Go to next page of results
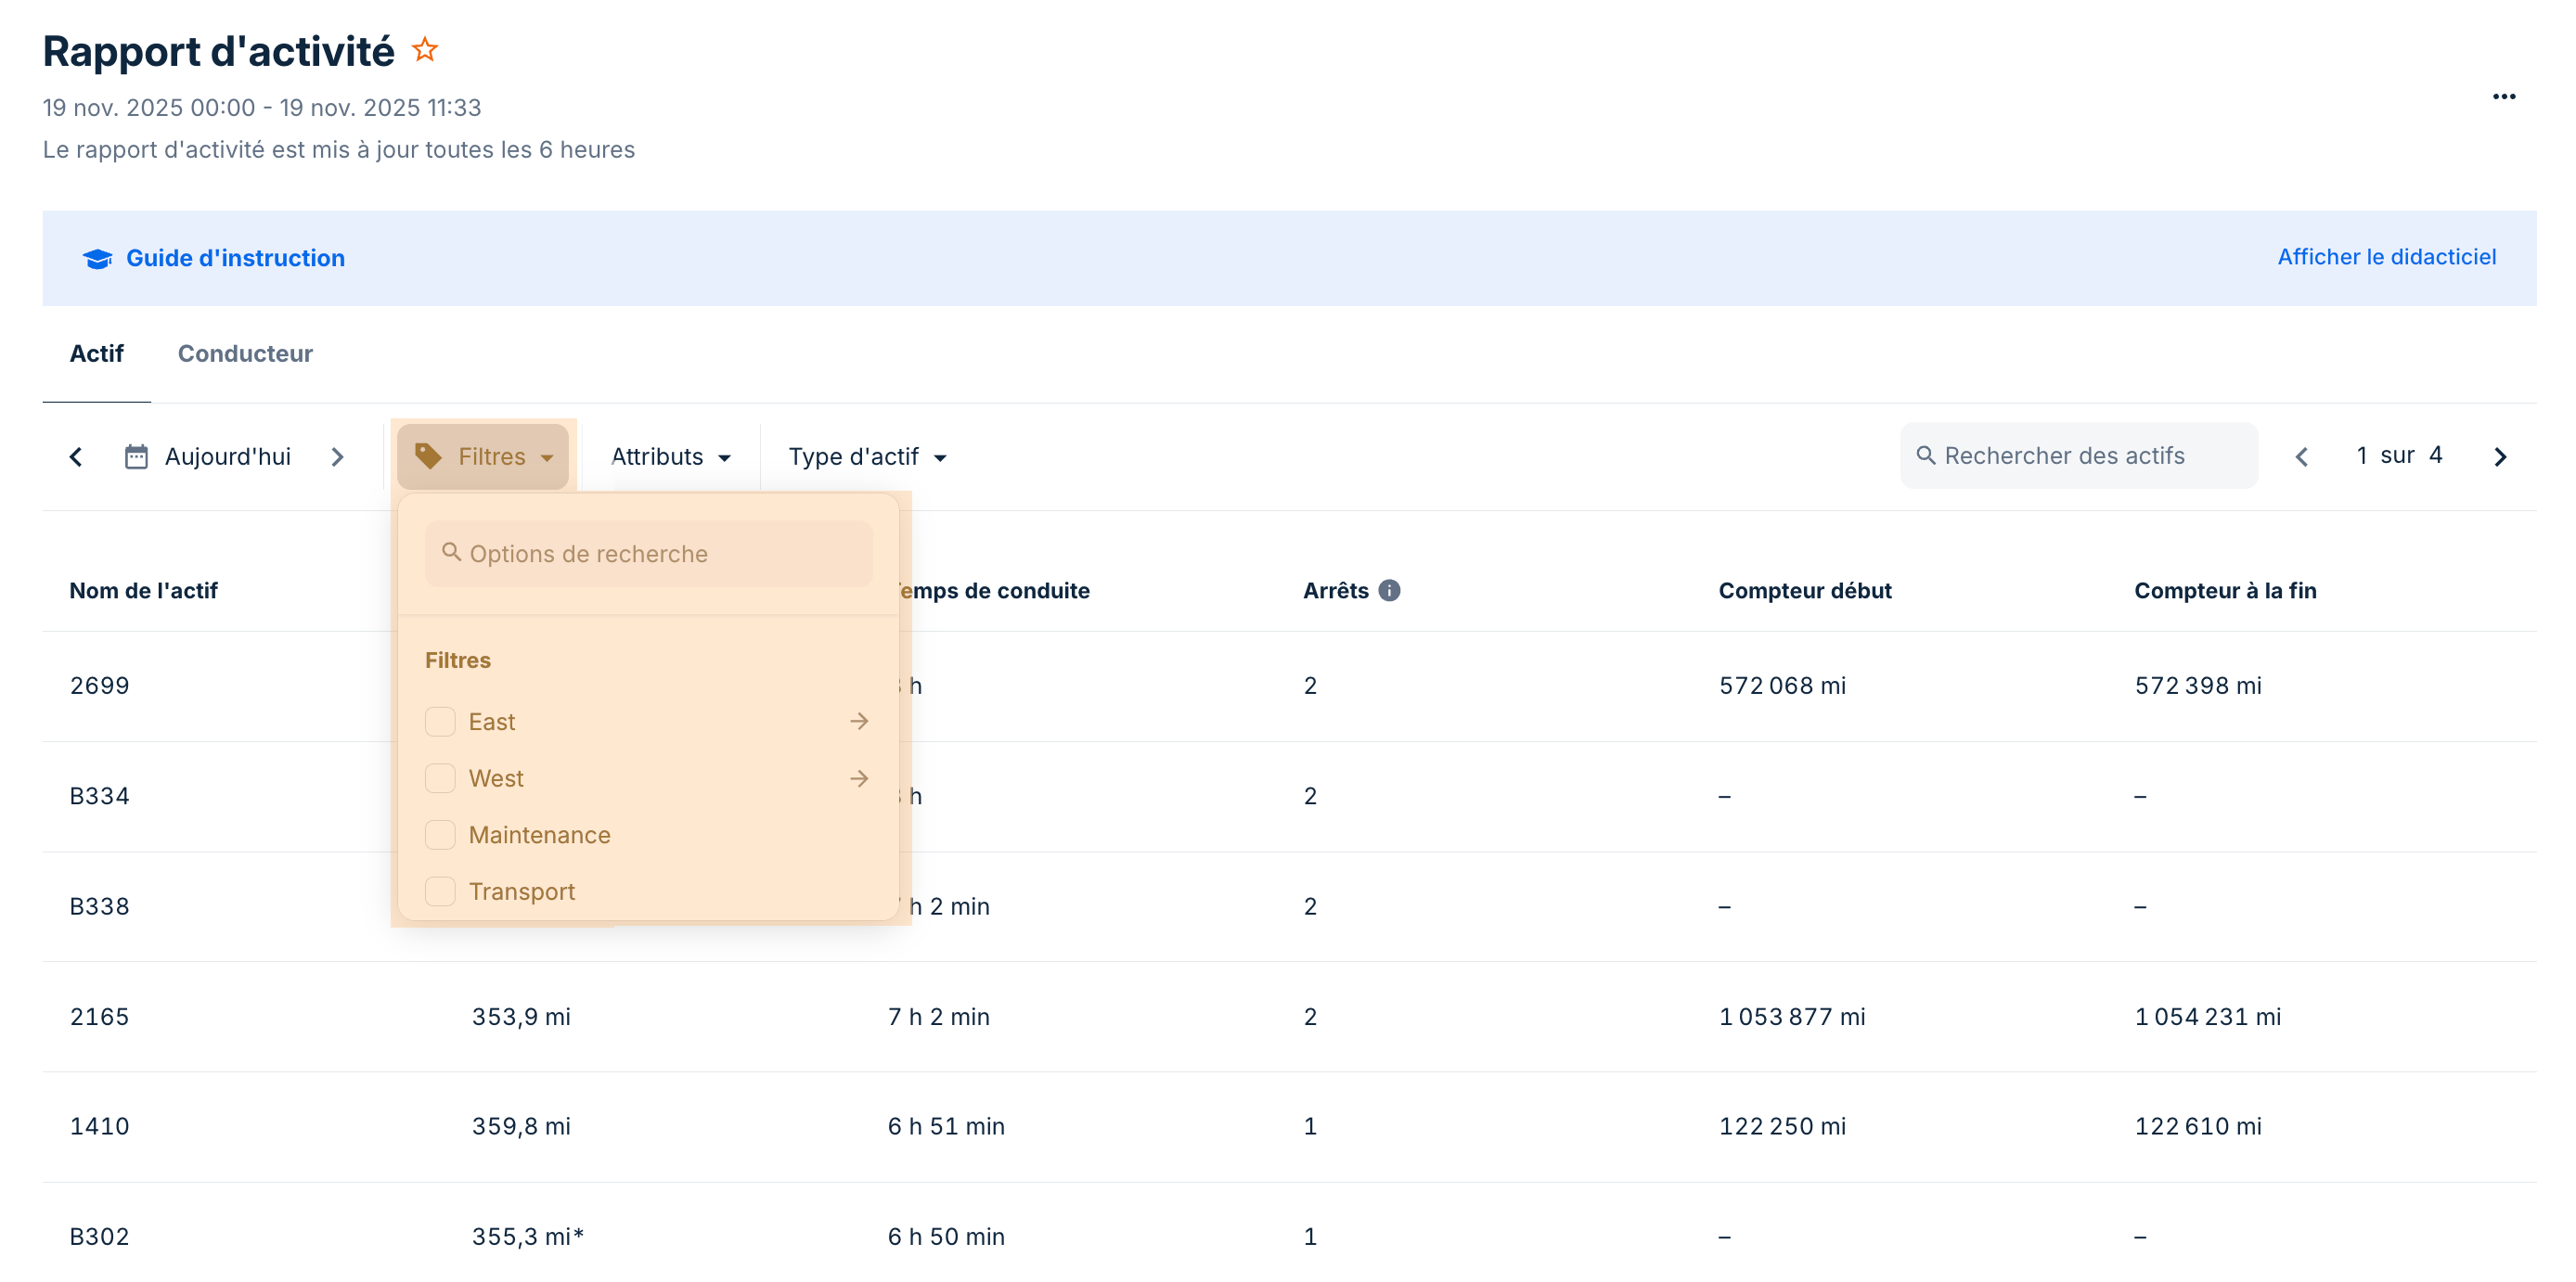Screen dimensions: 2576x1282 point(2500,457)
